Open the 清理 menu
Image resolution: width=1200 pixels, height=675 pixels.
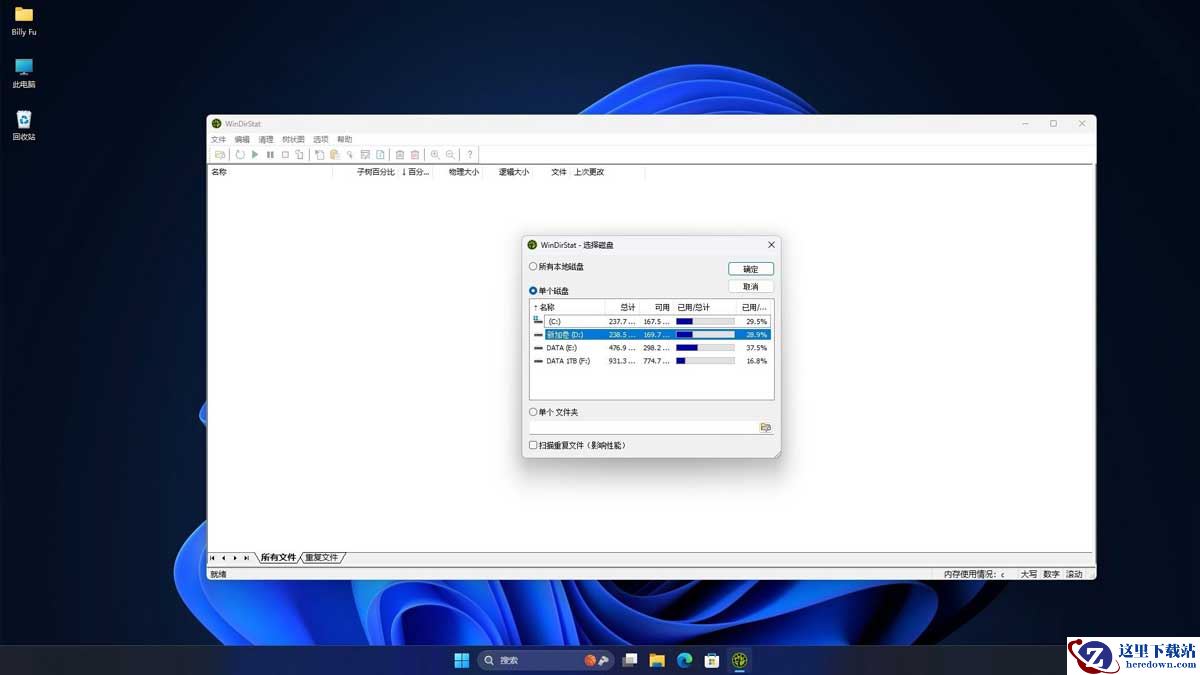[x=266, y=139]
